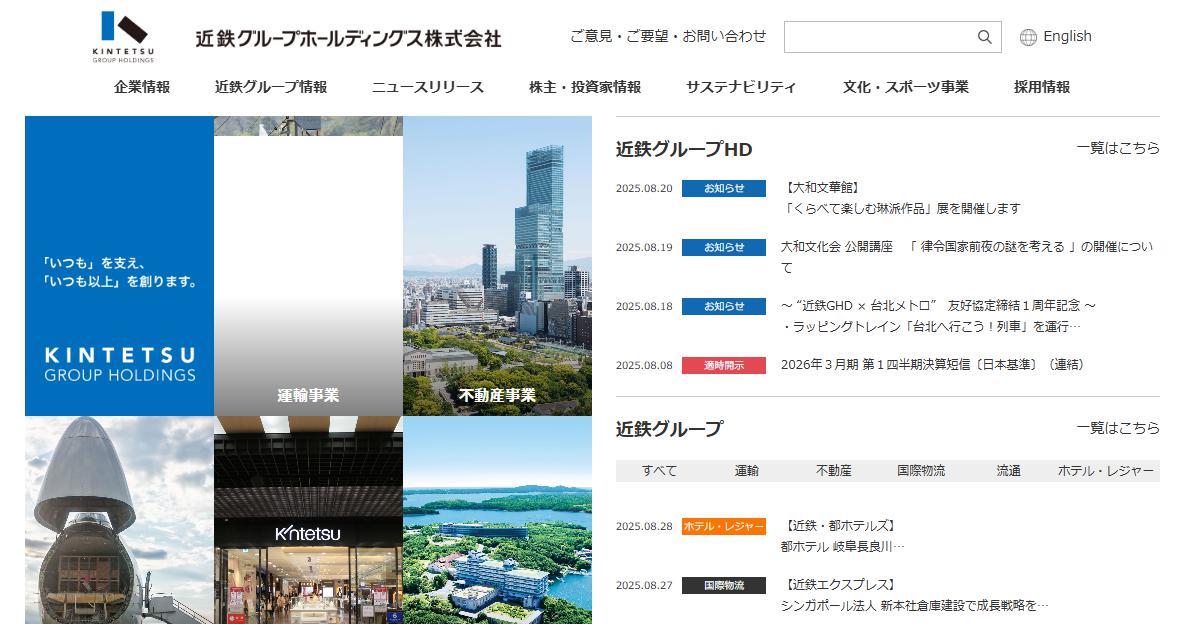Click the 近鉄グループ section heading

coord(670,429)
